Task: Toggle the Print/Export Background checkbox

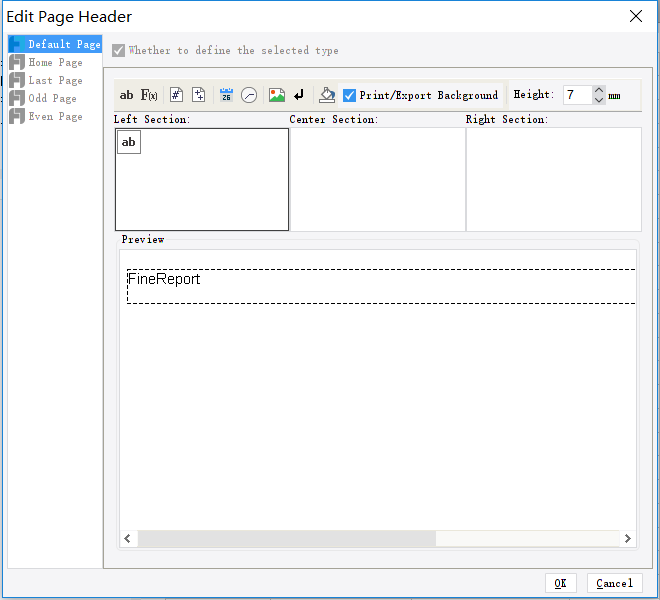Action: tap(349, 96)
